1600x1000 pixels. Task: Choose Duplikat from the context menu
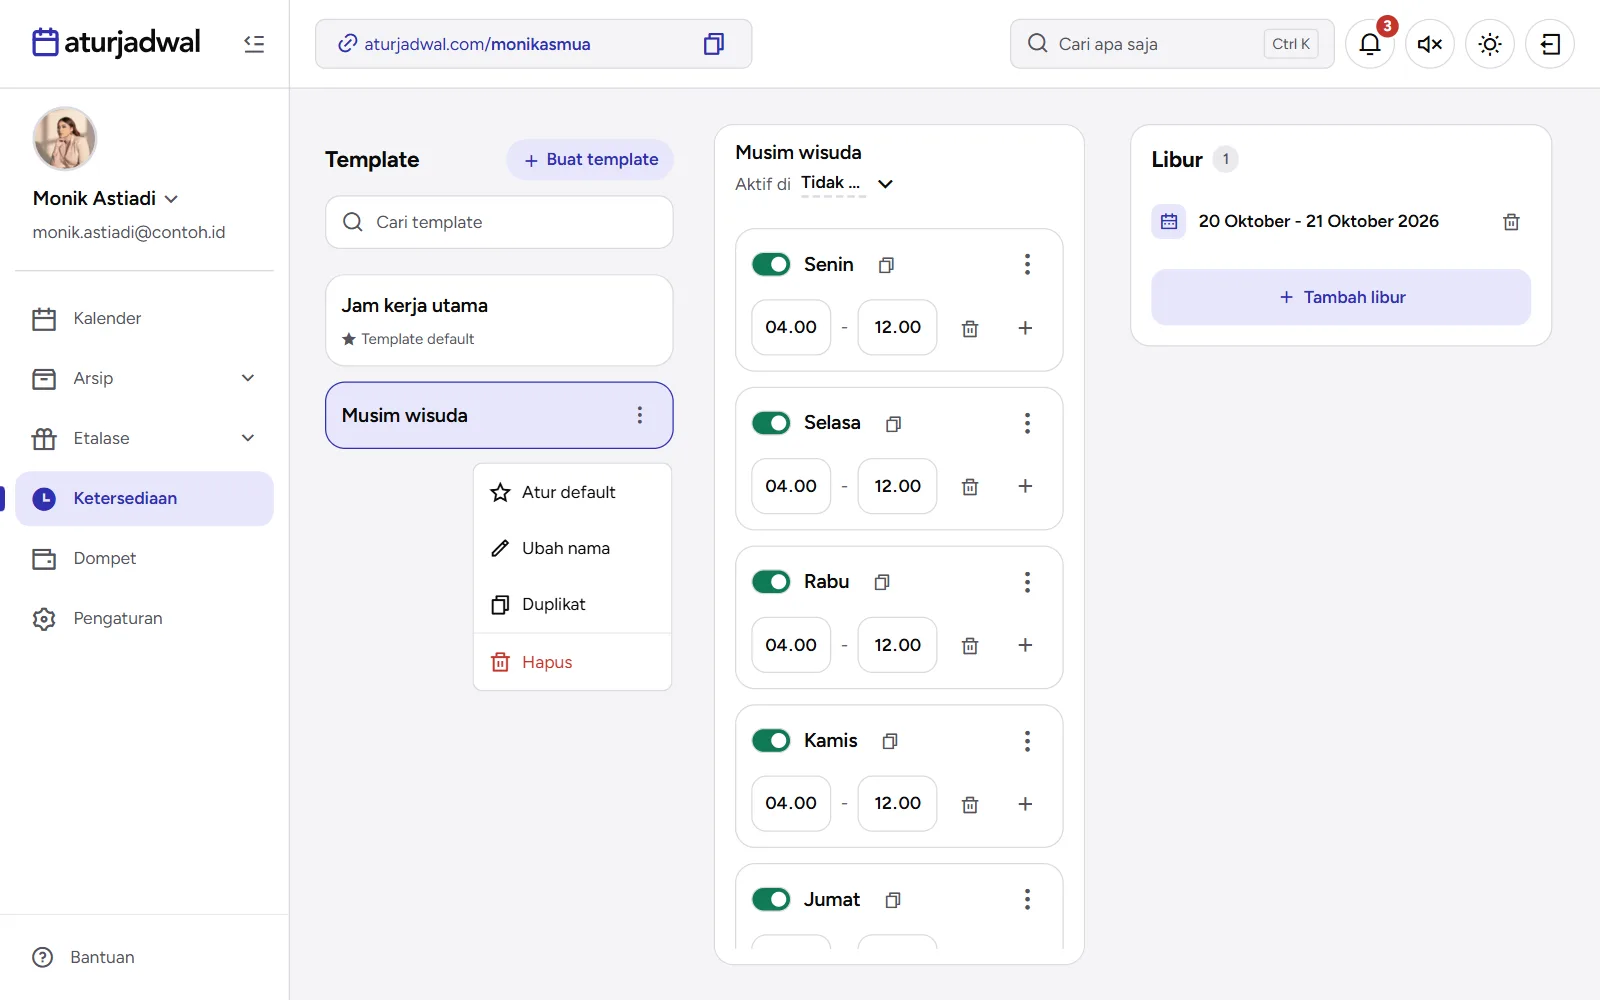572,604
